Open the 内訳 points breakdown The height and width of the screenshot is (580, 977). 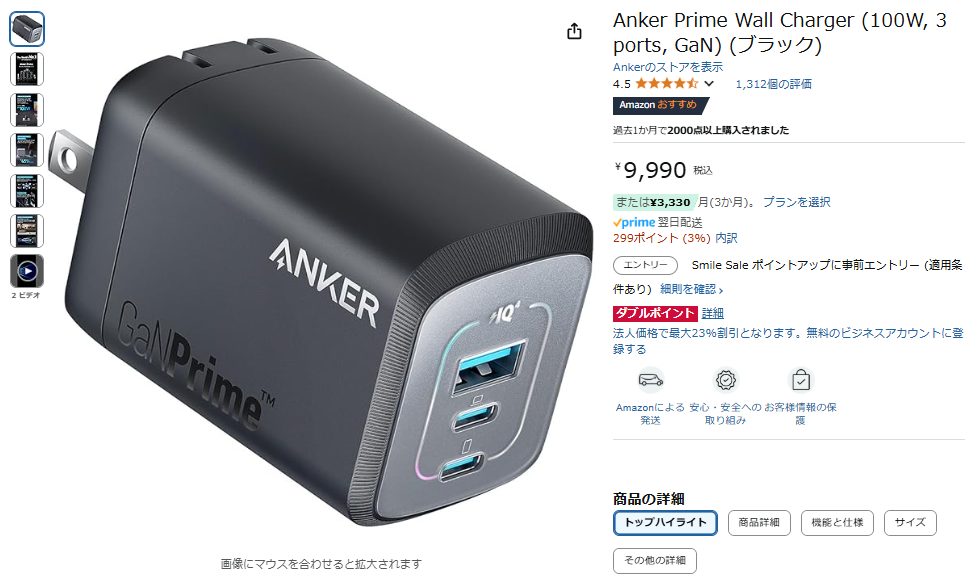pos(727,238)
